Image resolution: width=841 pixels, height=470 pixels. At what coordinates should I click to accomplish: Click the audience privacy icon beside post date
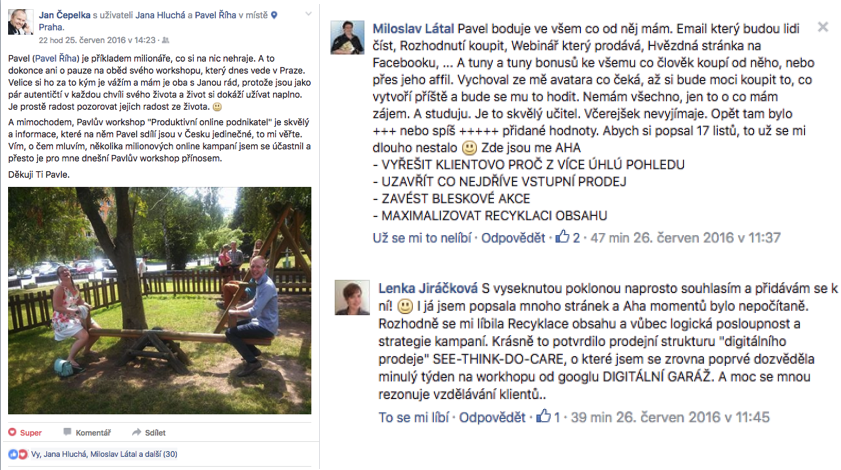click(166, 40)
